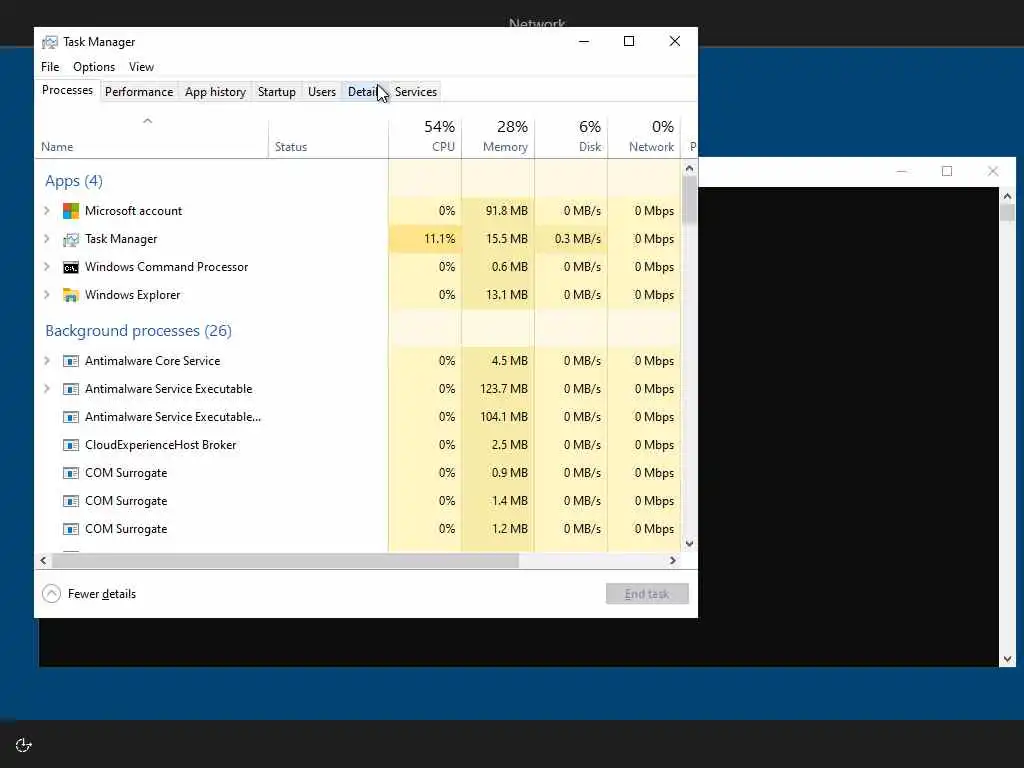Click the process list scroll up arrow

click(690, 168)
